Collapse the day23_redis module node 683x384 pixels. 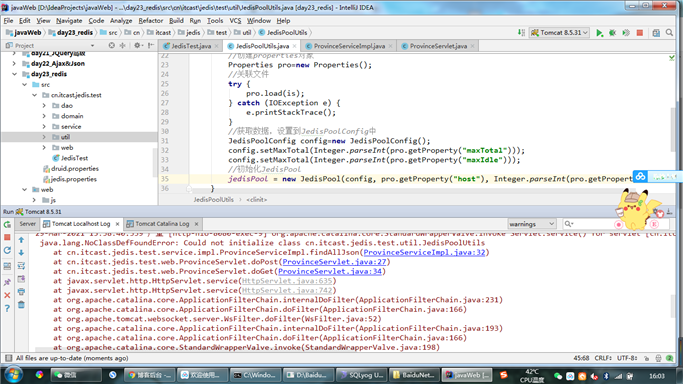(14, 74)
